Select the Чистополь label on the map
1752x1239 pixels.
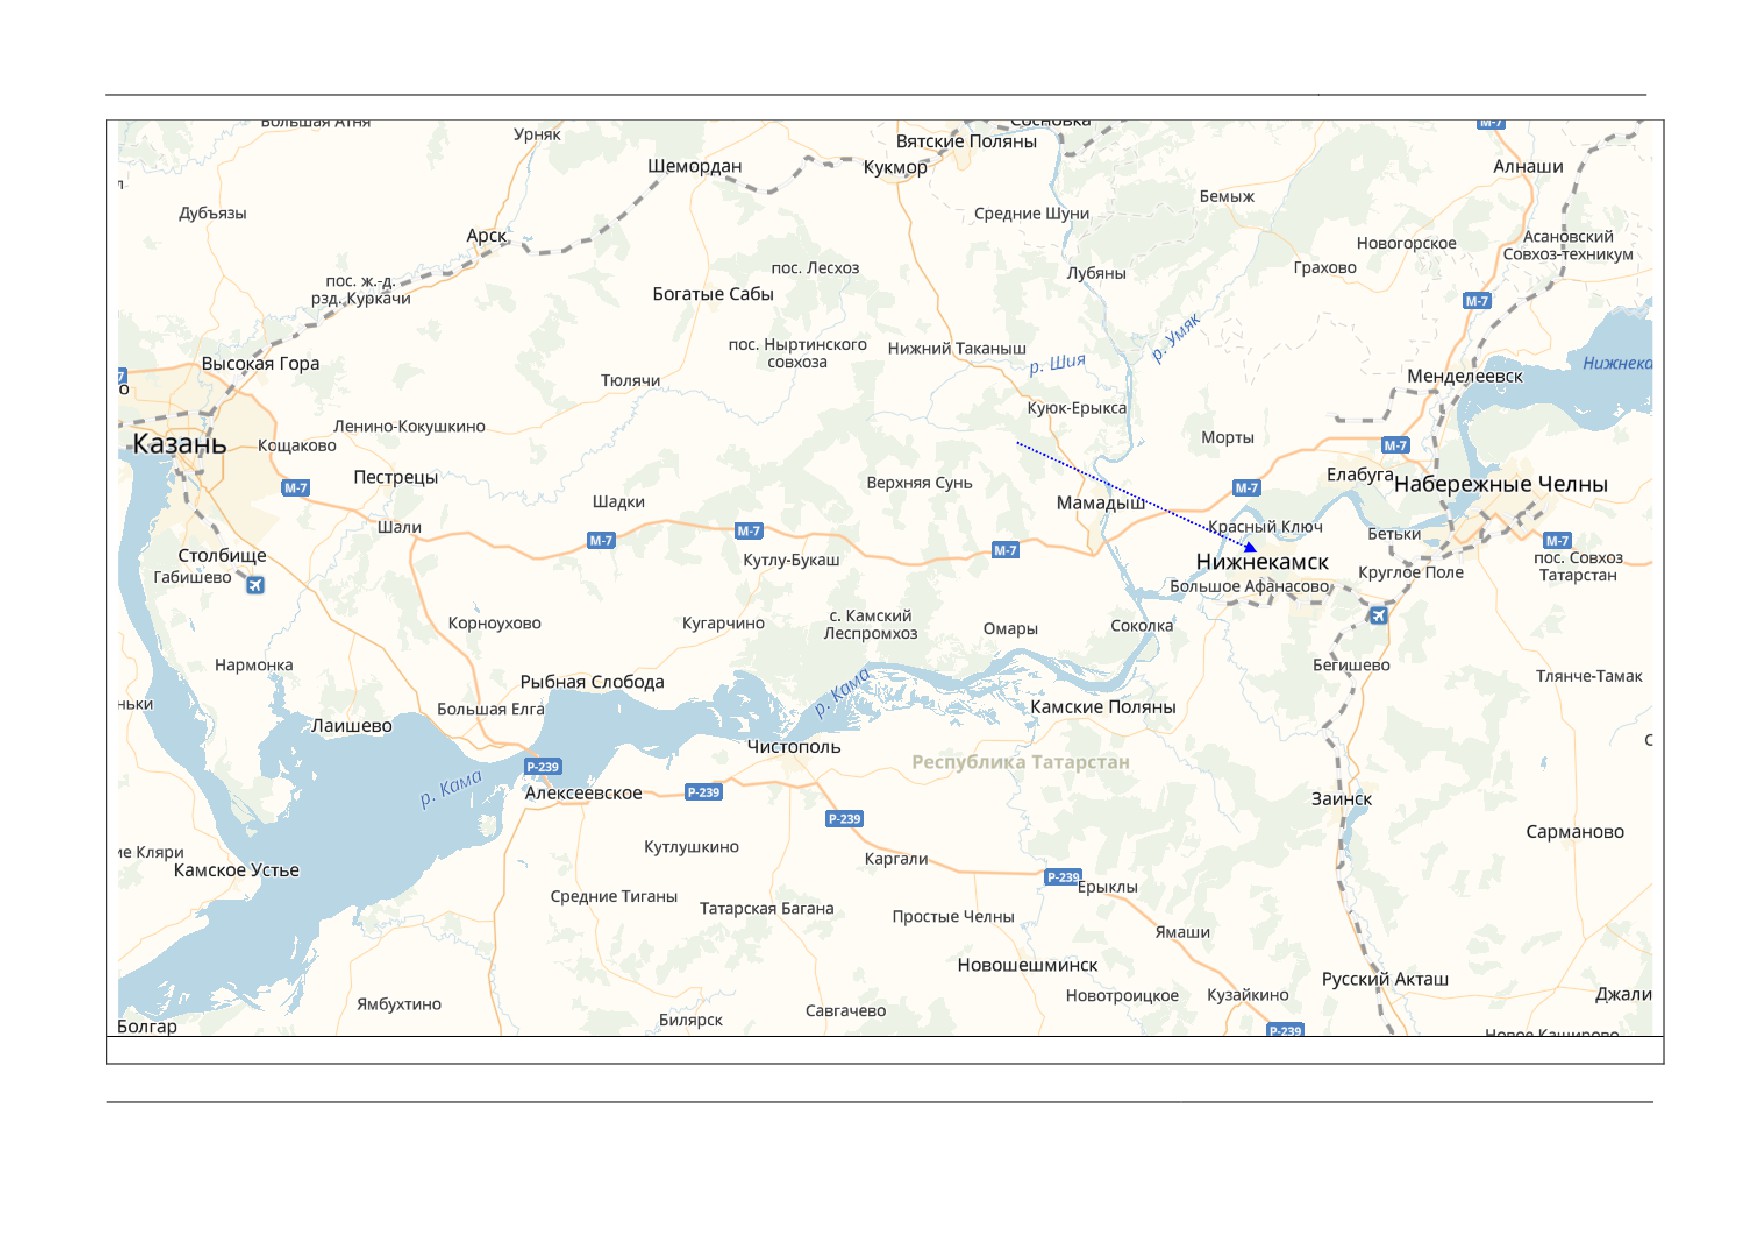pyautogui.click(x=794, y=747)
